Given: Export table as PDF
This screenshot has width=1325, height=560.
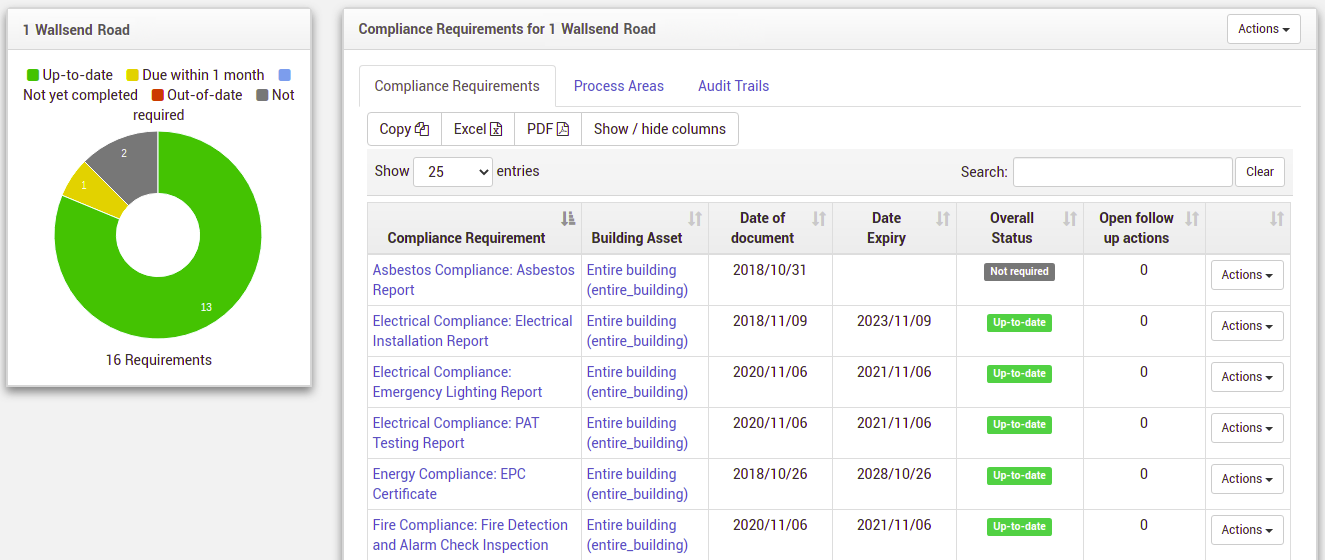Looking at the screenshot, I should click(547, 129).
